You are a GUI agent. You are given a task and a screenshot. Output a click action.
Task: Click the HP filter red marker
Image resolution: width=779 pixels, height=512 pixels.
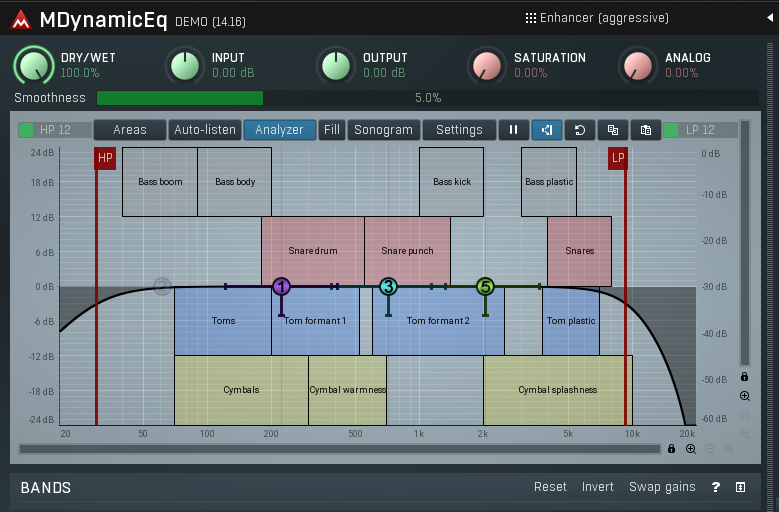click(105, 158)
